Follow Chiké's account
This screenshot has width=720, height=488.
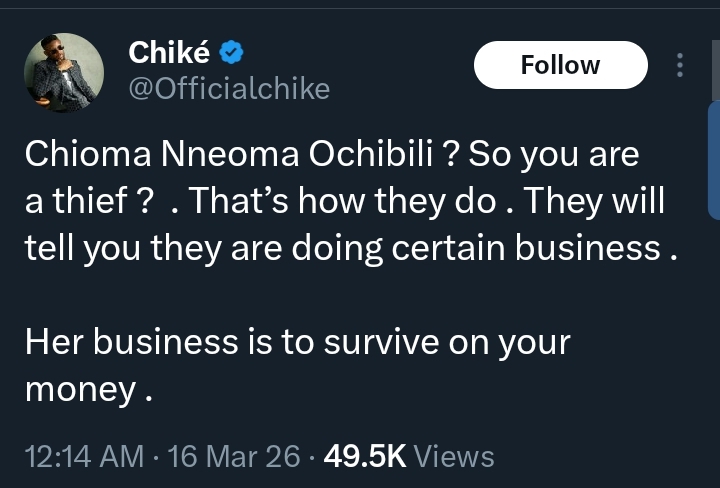pyautogui.click(x=560, y=65)
